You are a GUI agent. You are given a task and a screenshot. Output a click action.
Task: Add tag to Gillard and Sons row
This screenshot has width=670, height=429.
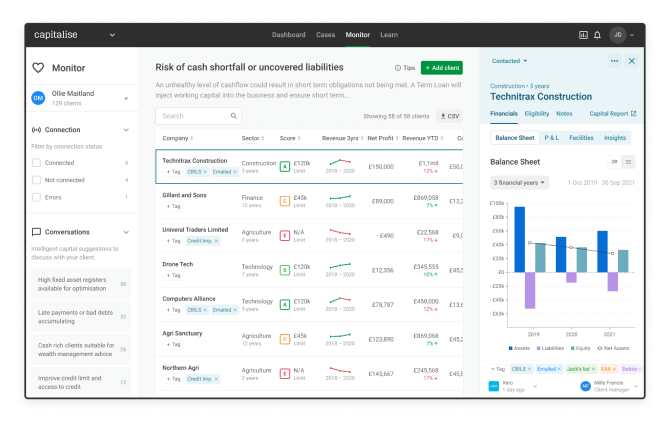pos(173,206)
